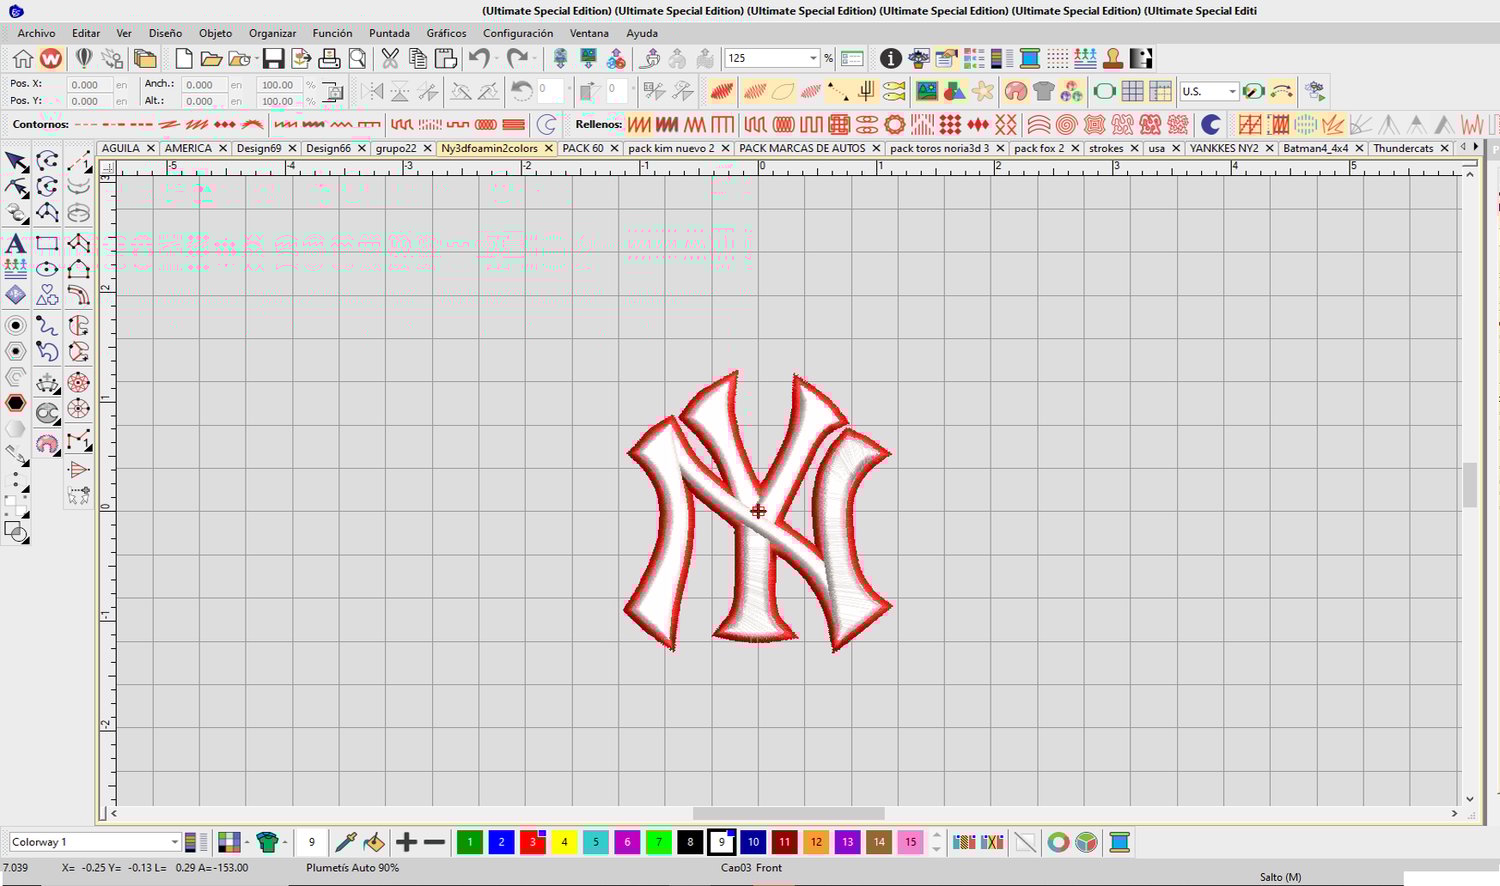Redo the last undone action
Screen dimensions: 1500x886
pos(516,58)
